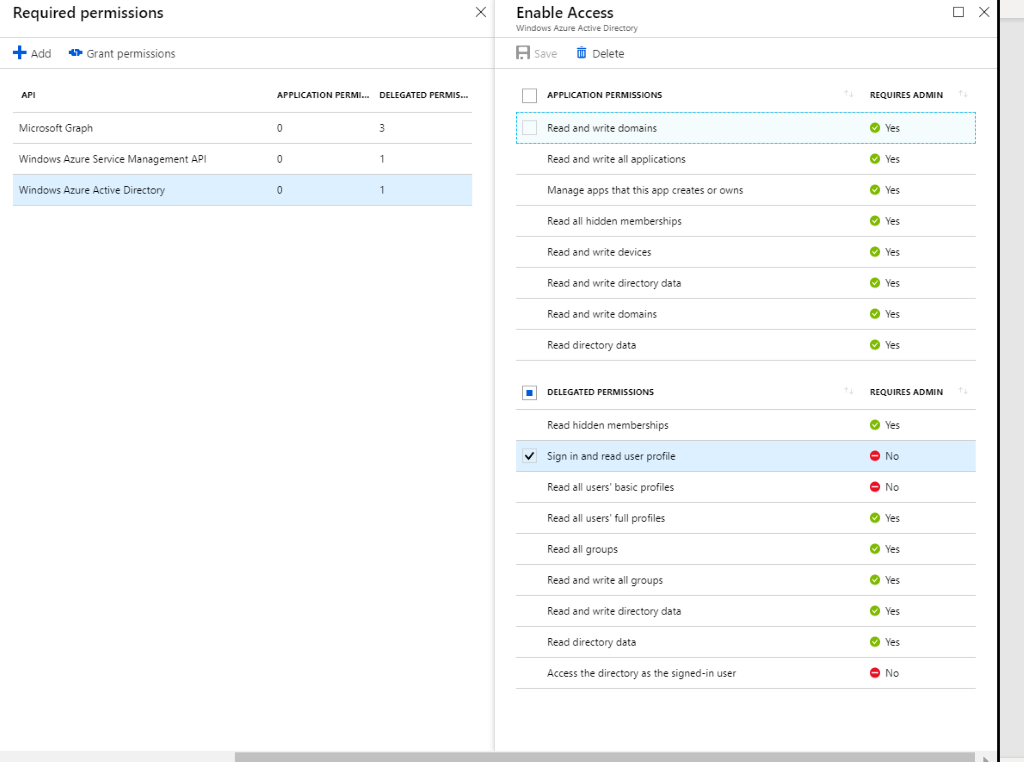Screen dimensions: 1024x762
Task: Sort Application Permissions column by name
Action: [x=848, y=94]
